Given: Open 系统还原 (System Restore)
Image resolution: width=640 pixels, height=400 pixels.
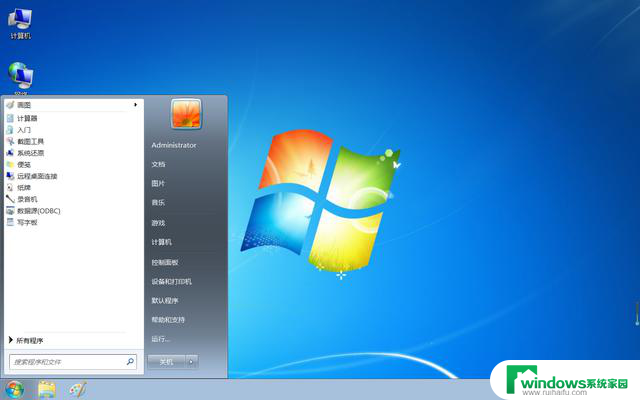Looking at the screenshot, I should coord(71,153).
